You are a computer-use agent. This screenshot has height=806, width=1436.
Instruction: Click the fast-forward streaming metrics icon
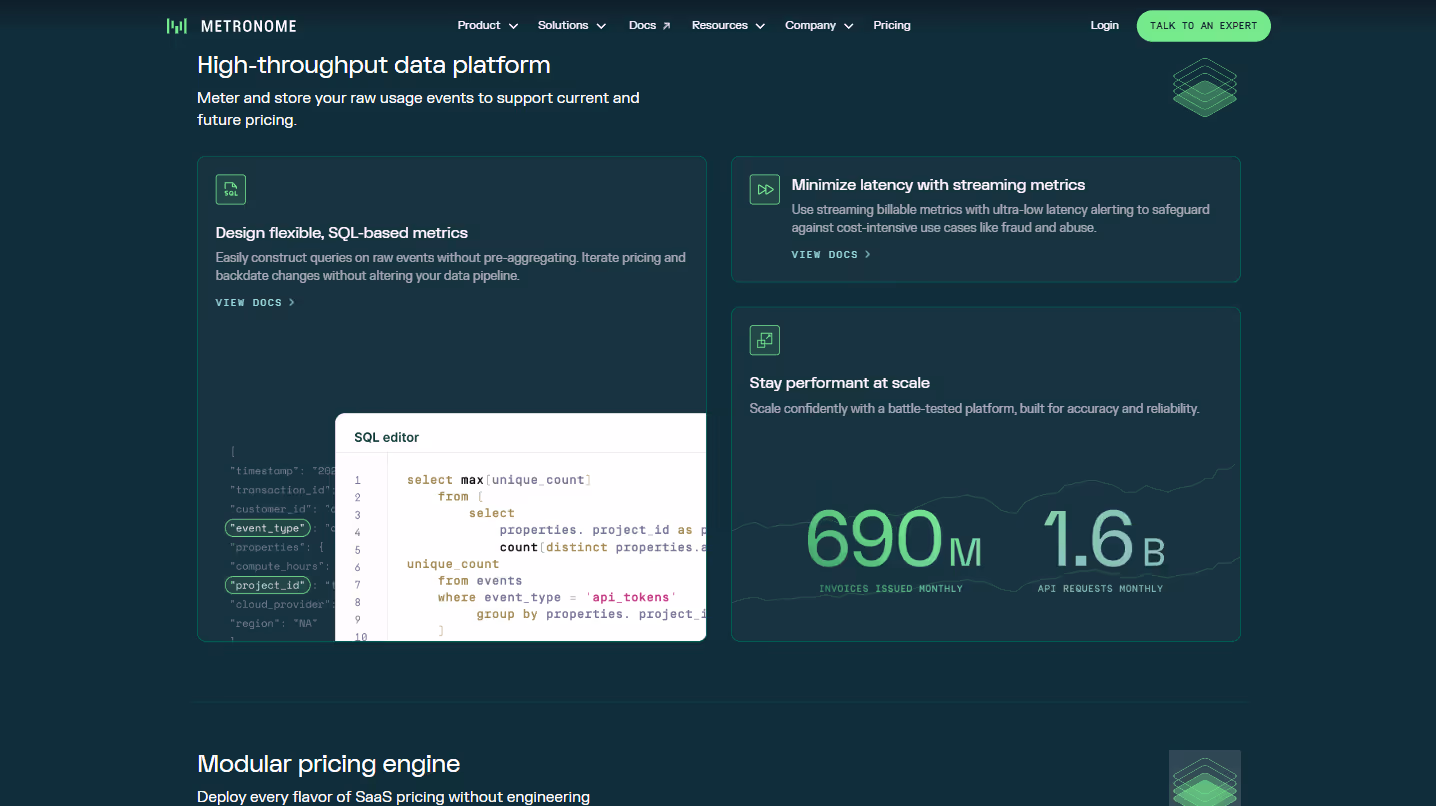(765, 189)
